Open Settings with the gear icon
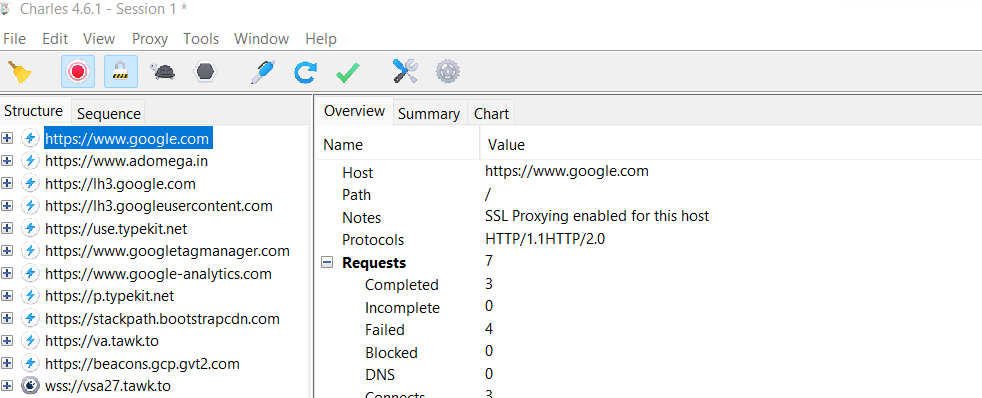This screenshot has height=398, width=982. click(448, 72)
